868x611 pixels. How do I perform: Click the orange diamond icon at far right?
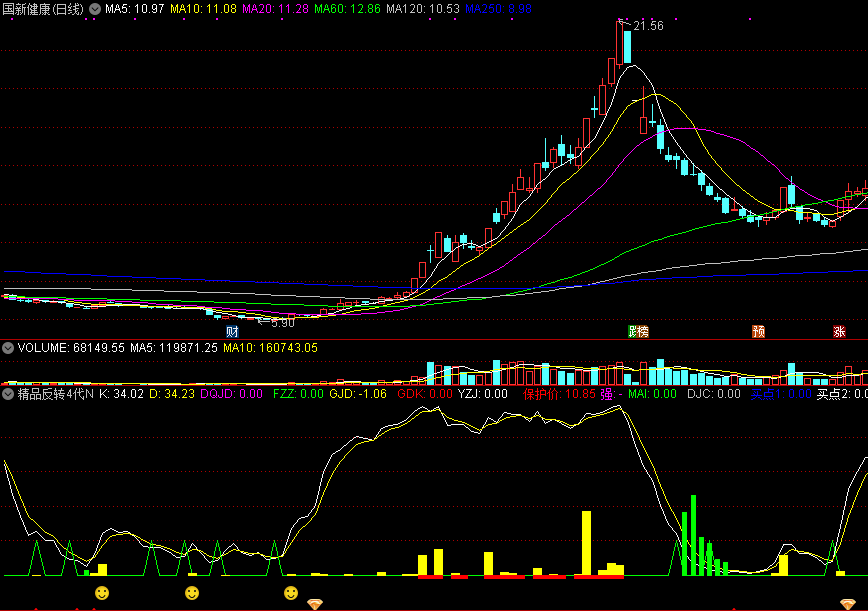[848, 604]
